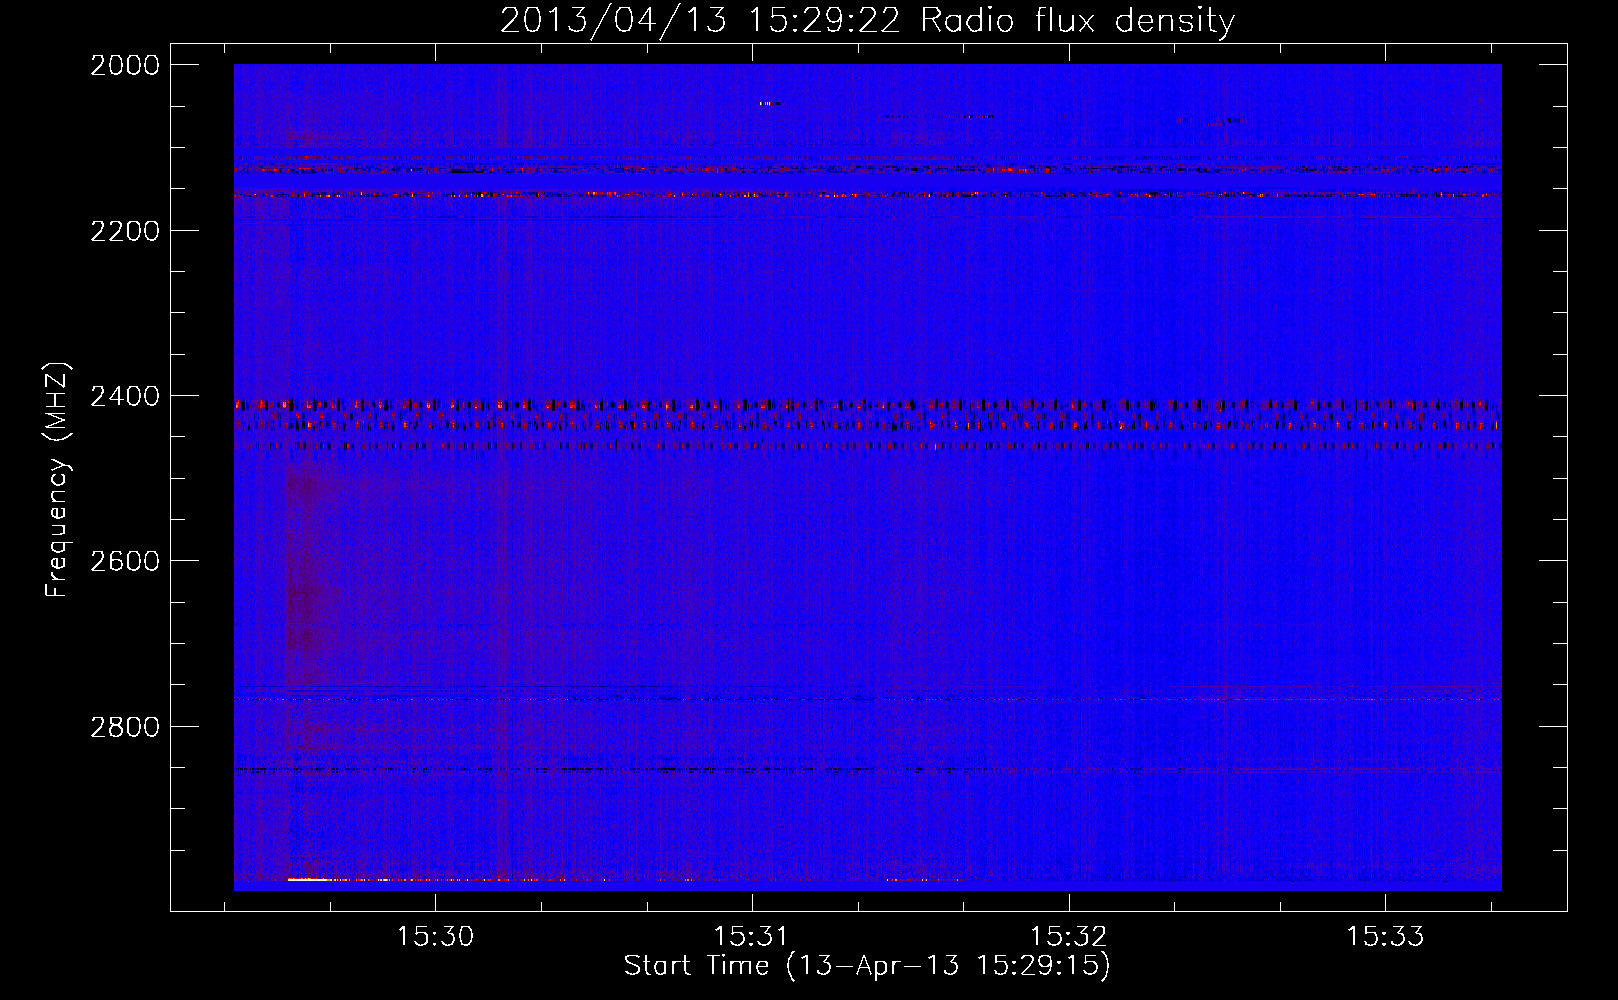This screenshot has width=1618, height=1000.
Task: Click the "Frequency (MHZ)" y-axis title
Action: coord(58,480)
